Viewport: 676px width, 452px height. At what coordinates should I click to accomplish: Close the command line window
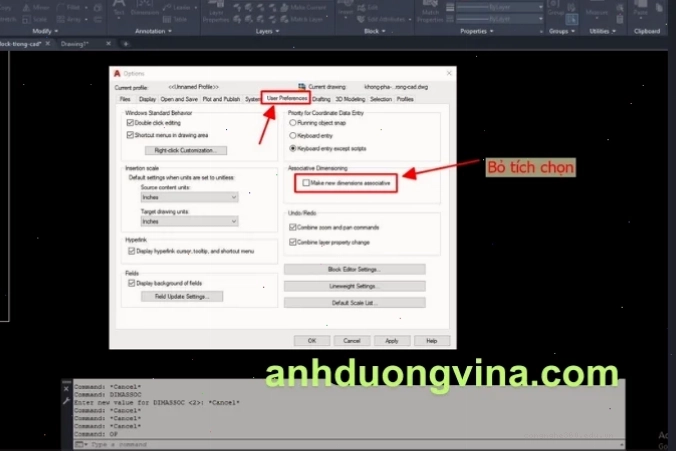tap(66, 389)
